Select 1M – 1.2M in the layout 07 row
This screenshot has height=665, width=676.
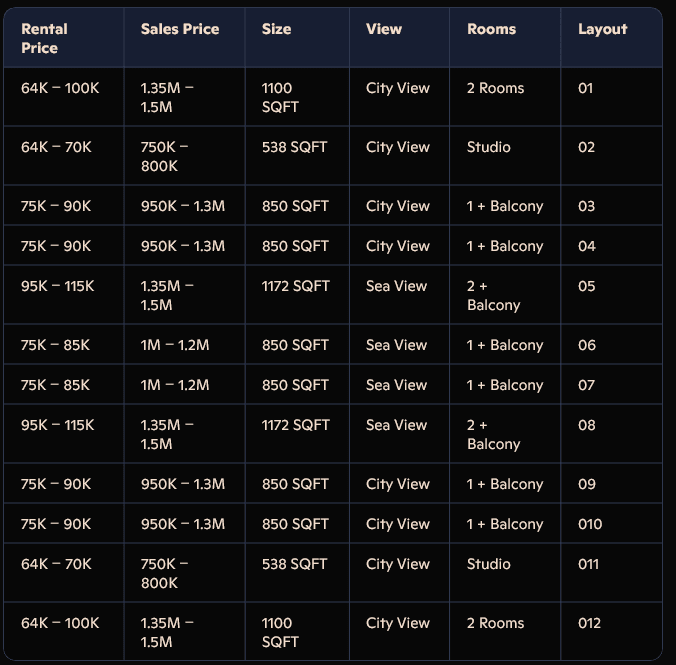tap(175, 385)
